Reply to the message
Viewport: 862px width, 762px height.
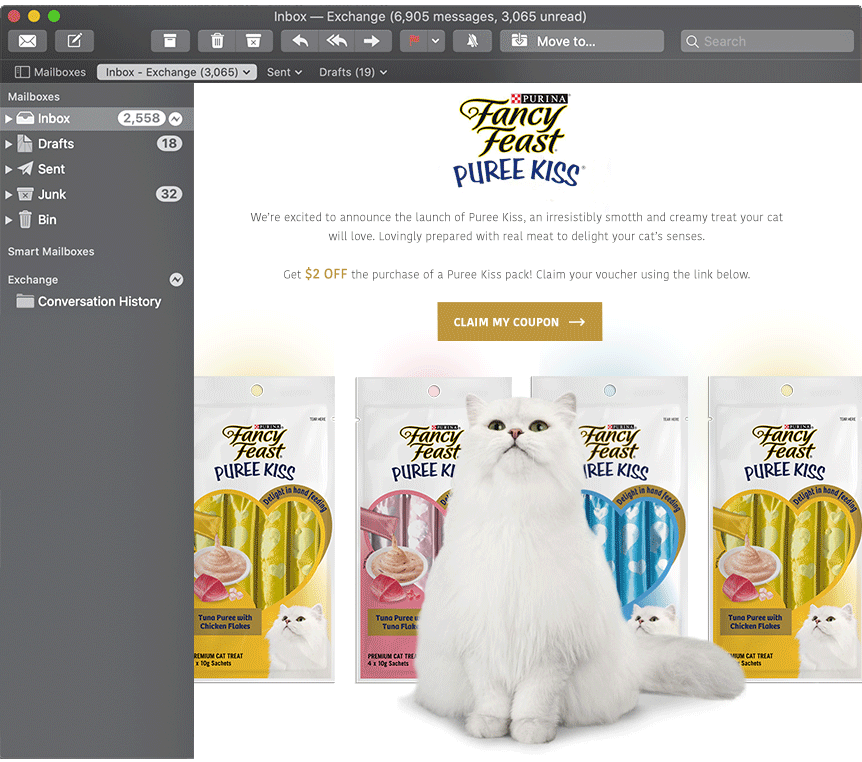coord(300,41)
